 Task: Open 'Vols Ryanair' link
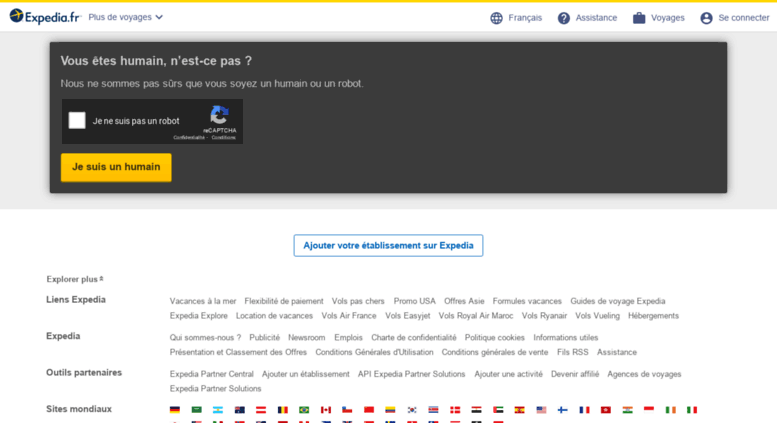click(x=544, y=316)
